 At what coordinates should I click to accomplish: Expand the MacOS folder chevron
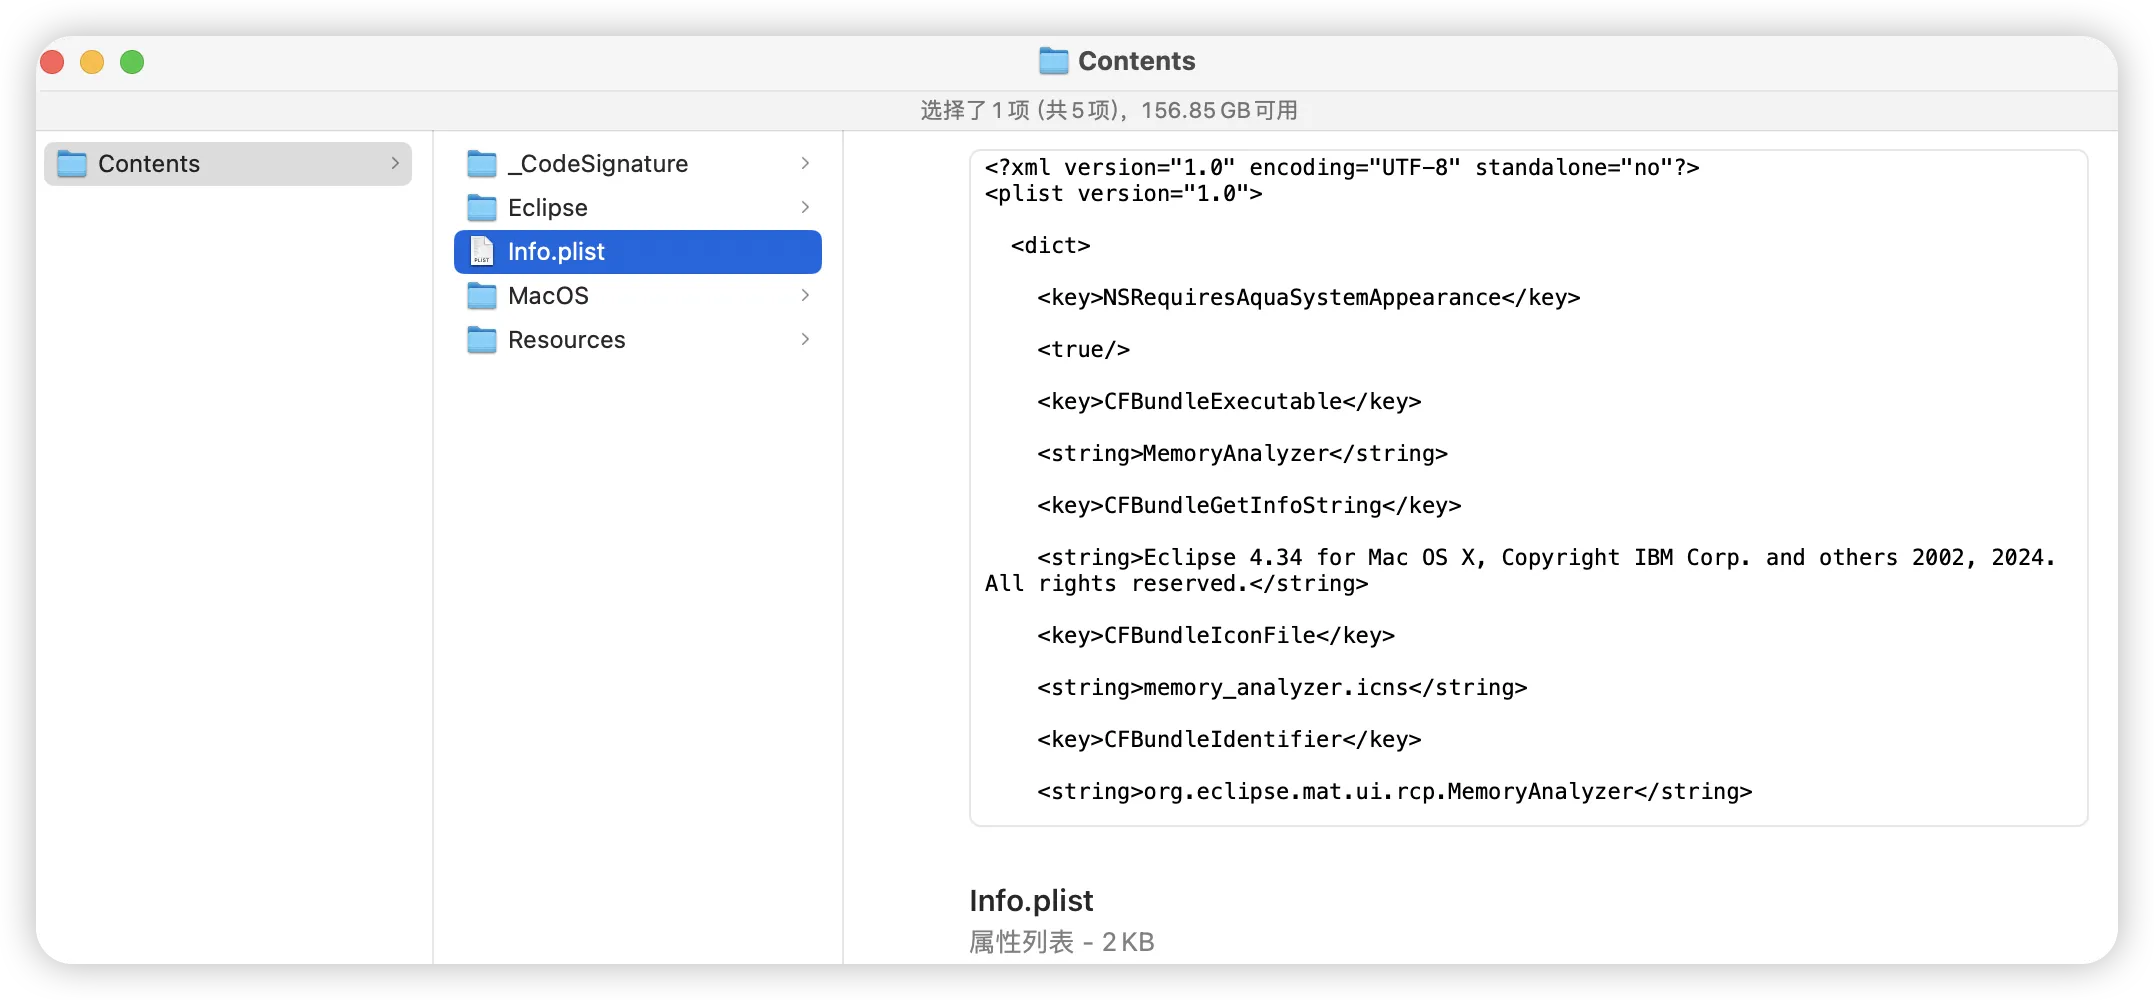pos(805,295)
